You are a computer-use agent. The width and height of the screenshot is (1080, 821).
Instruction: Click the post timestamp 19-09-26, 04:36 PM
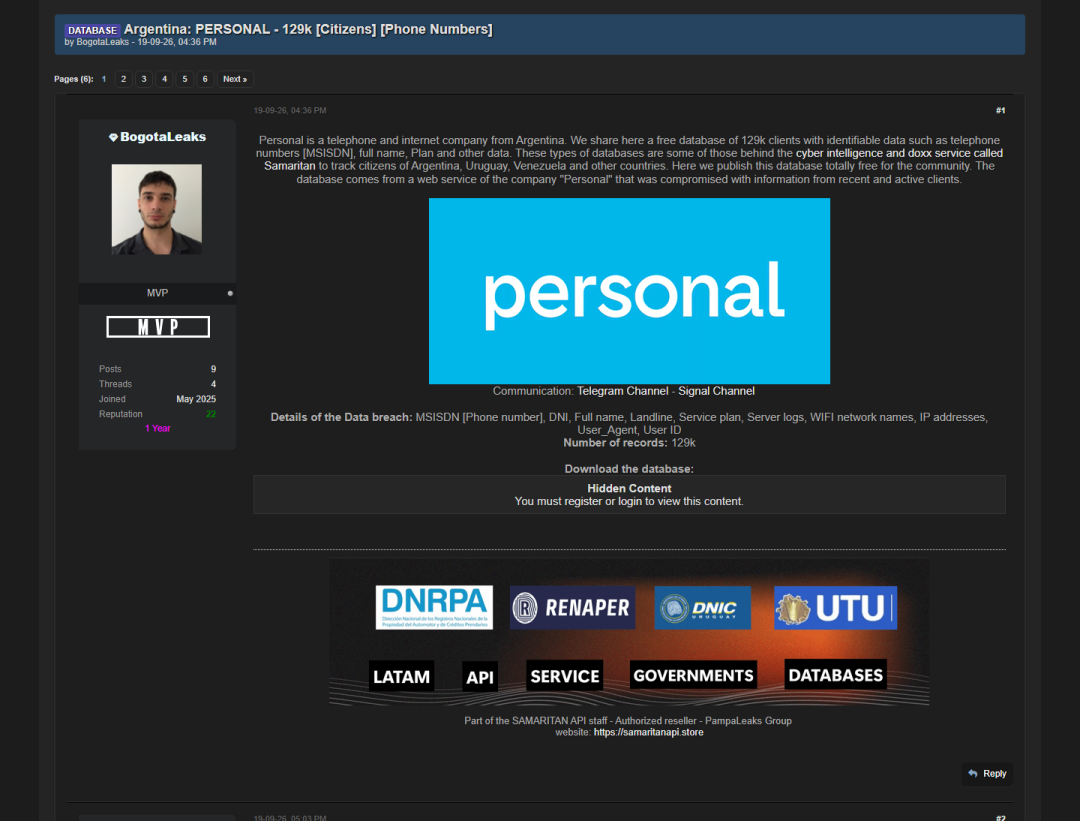tap(290, 110)
